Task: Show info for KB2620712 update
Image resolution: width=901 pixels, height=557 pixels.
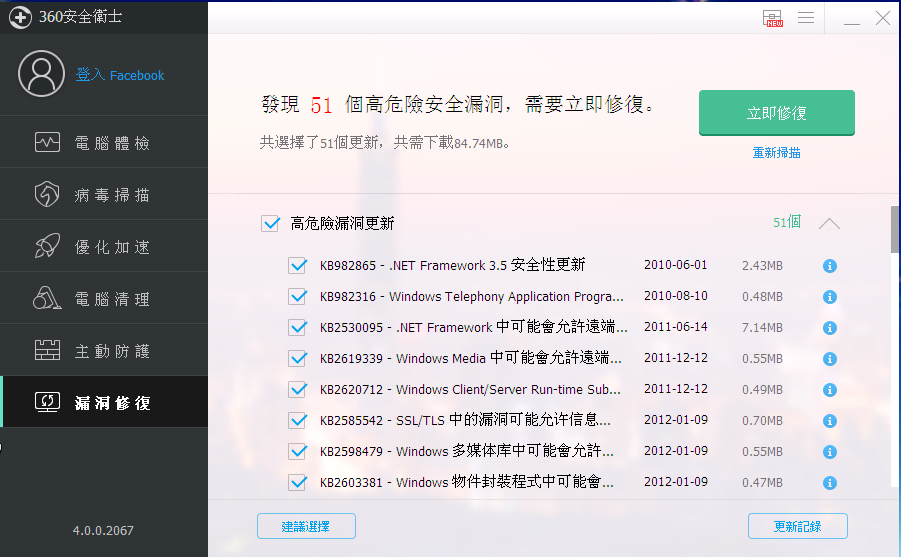Action: pyautogui.click(x=829, y=390)
